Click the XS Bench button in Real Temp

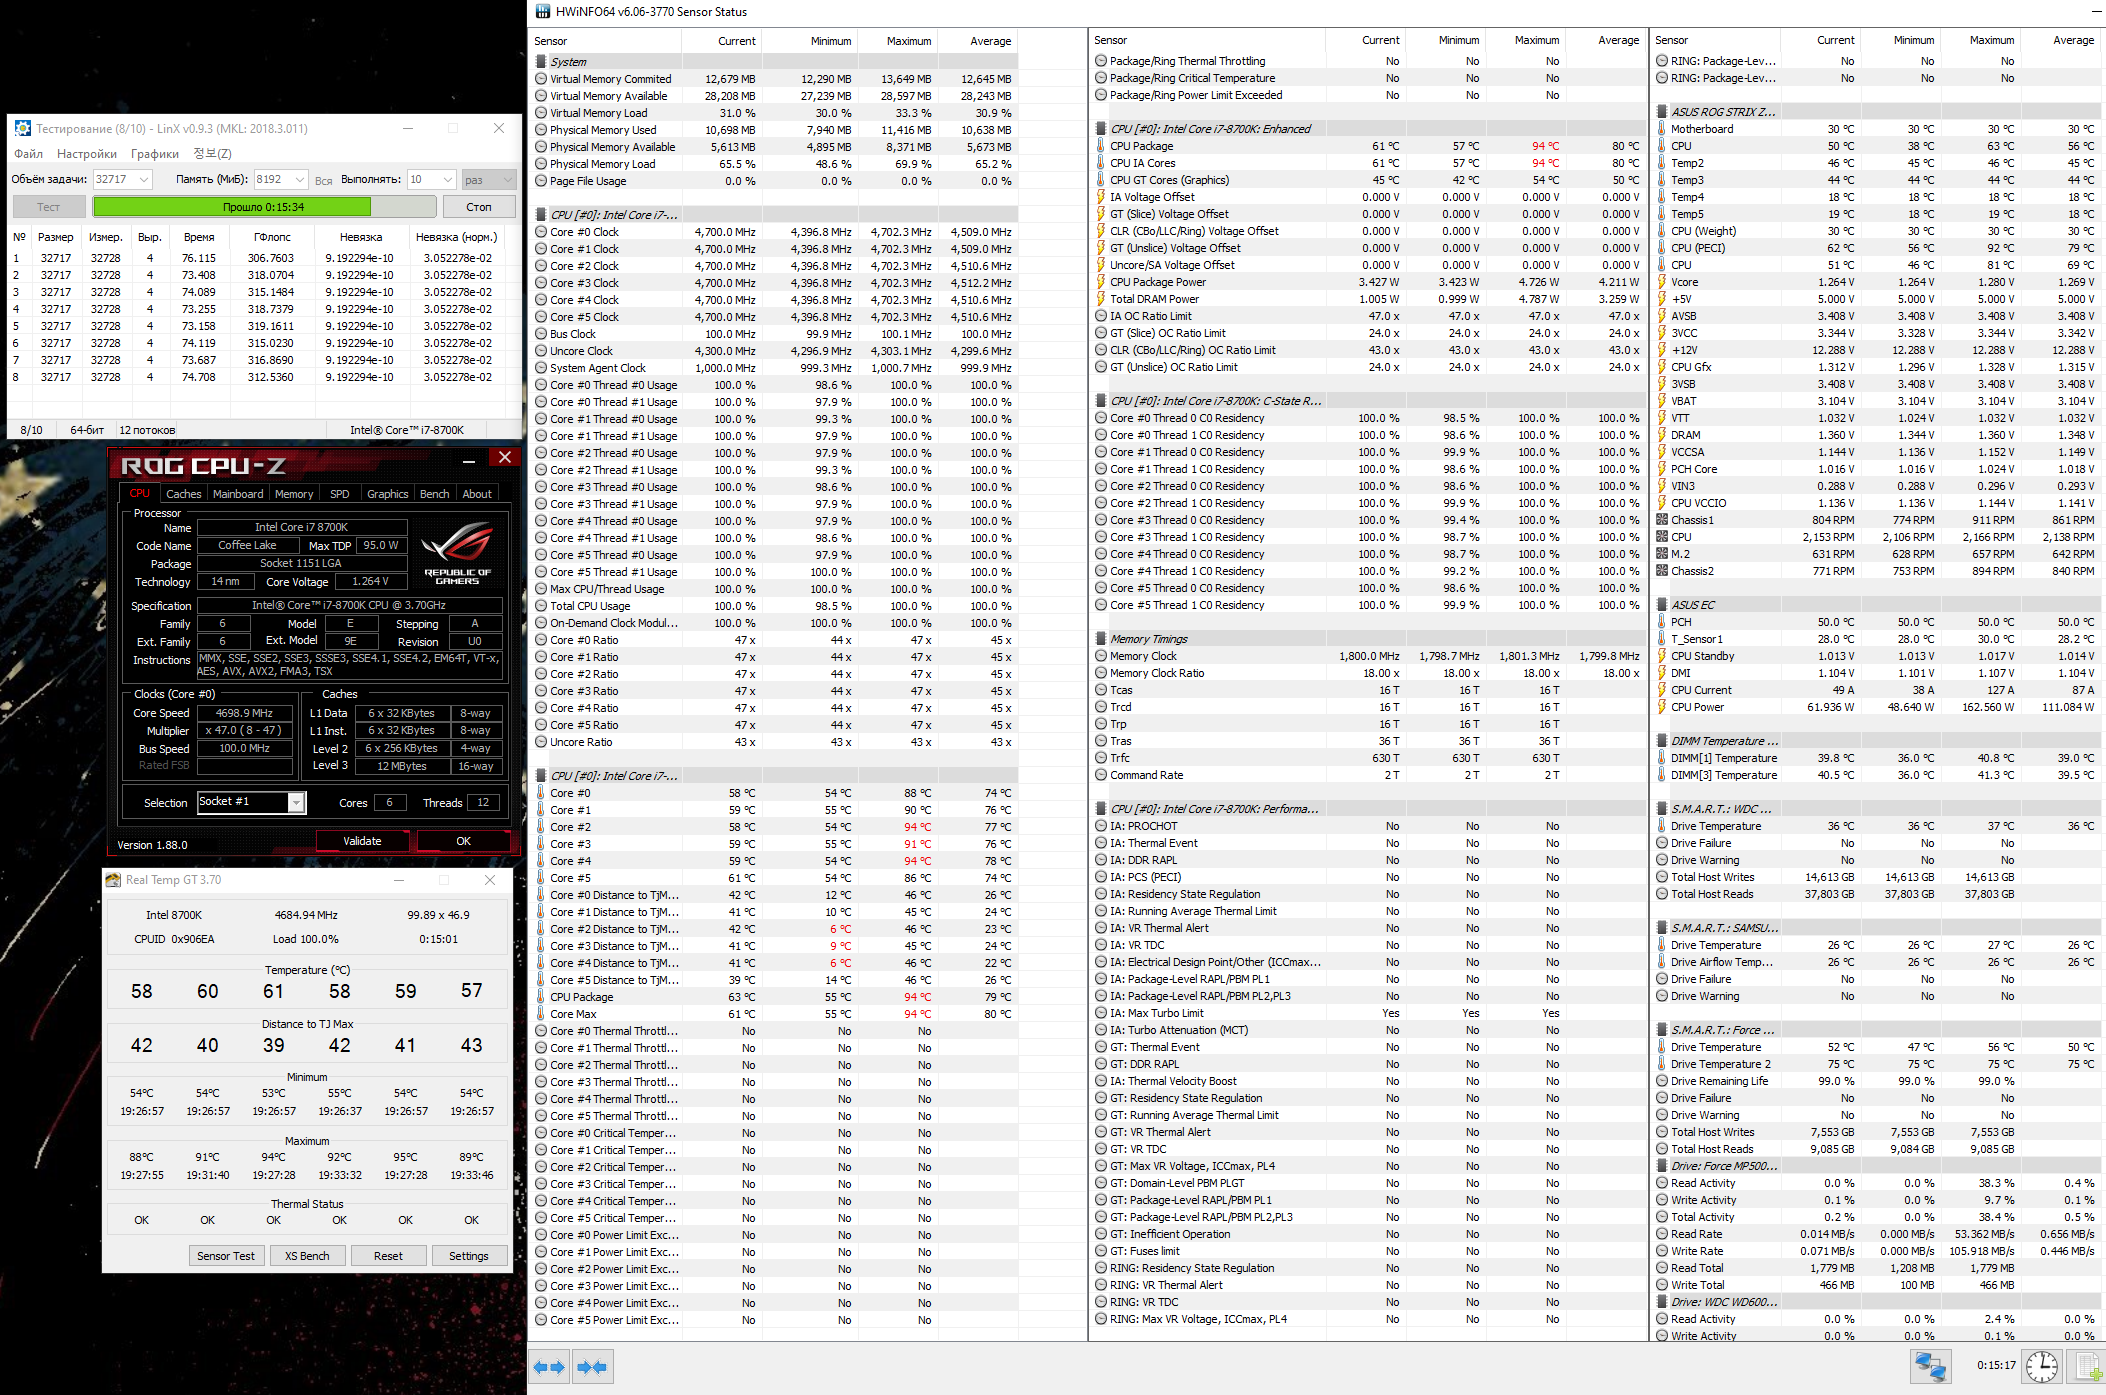(x=307, y=1256)
